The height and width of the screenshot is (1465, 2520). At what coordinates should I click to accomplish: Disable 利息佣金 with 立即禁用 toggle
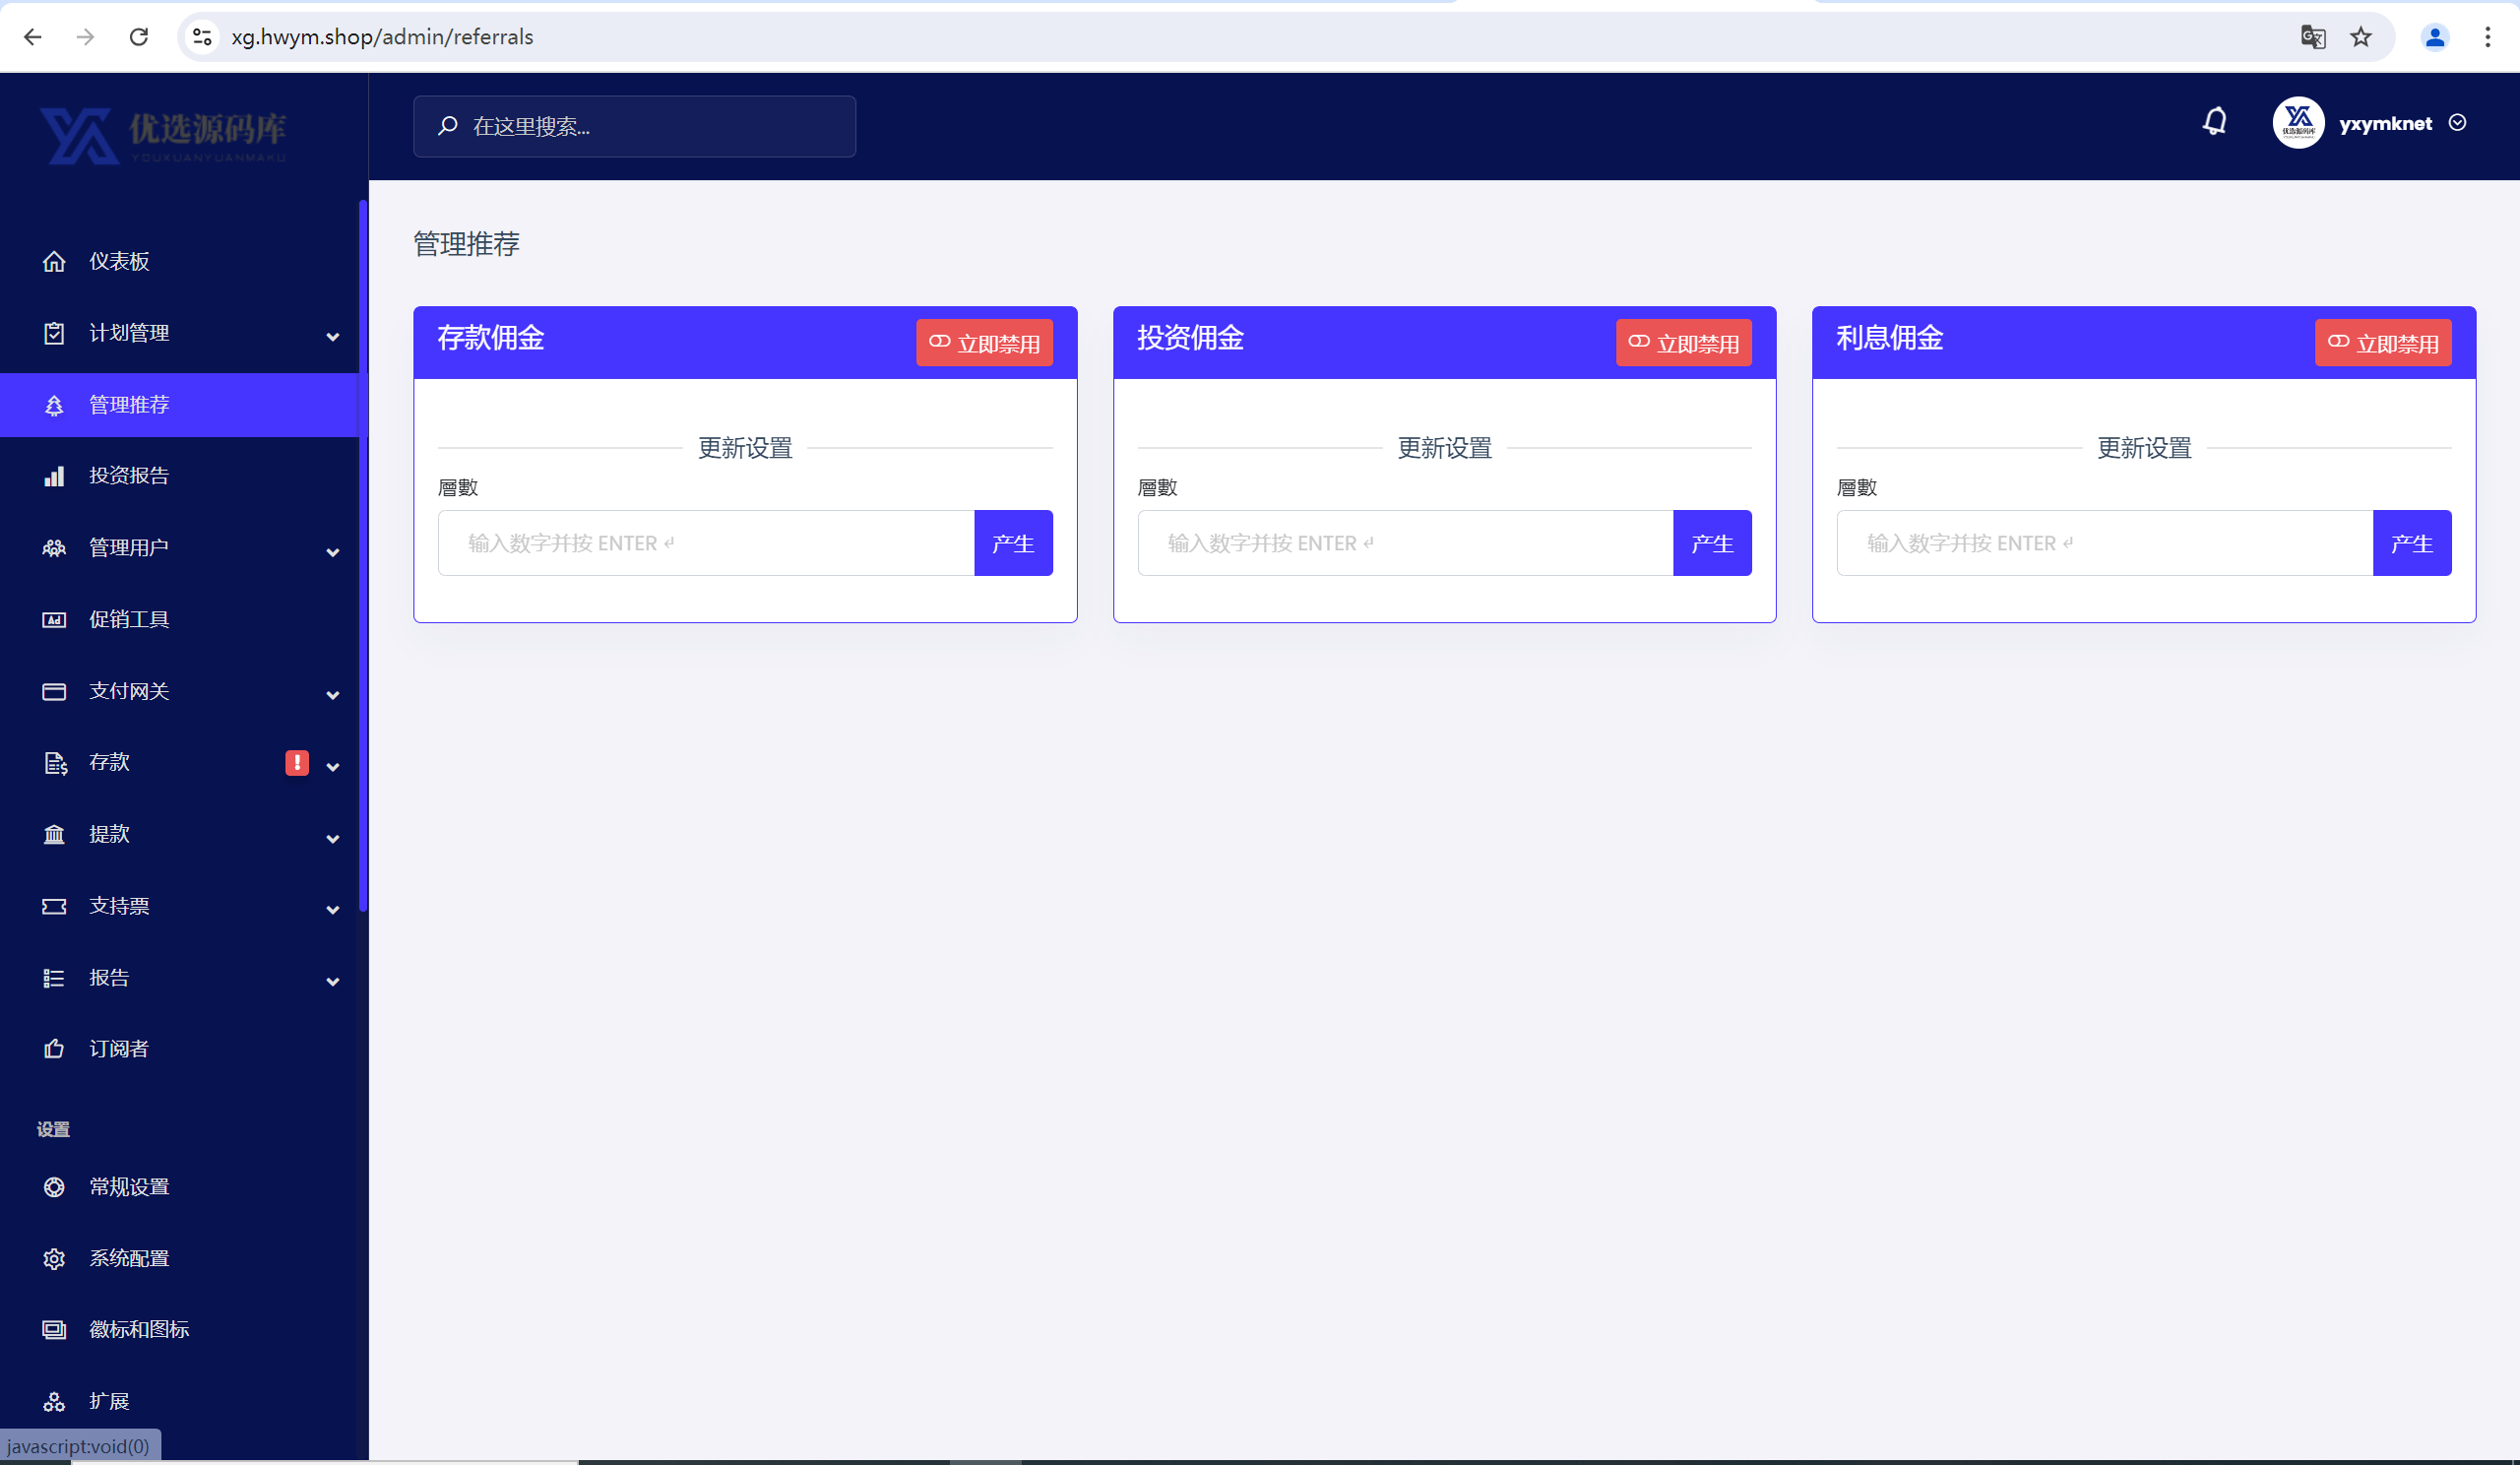(2383, 343)
